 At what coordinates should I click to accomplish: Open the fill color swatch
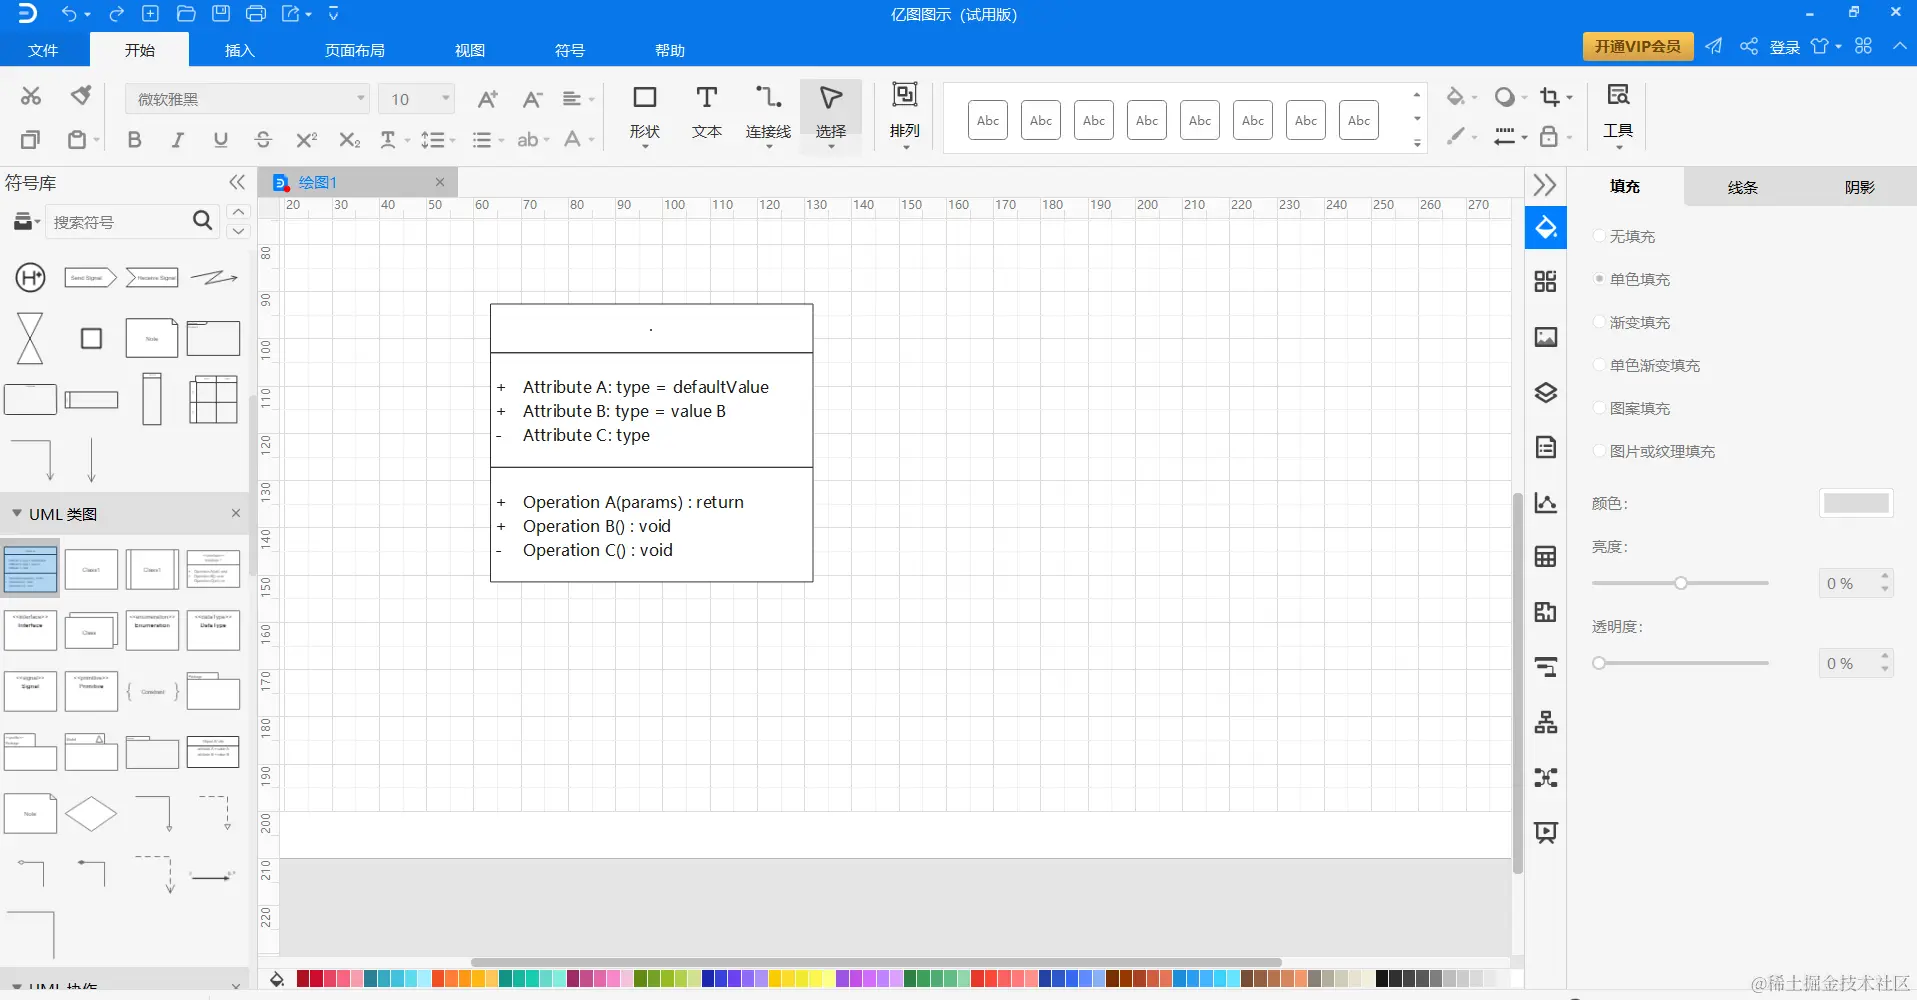pos(1856,503)
